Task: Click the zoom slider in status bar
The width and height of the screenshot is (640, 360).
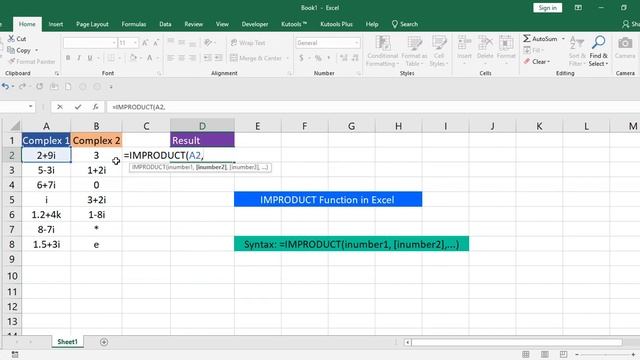Action: pyautogui.click(x=605, y=354)
